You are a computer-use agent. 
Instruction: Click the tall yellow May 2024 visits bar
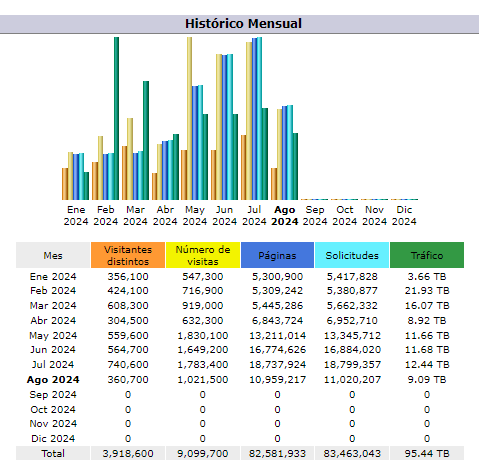coord(189,118)
